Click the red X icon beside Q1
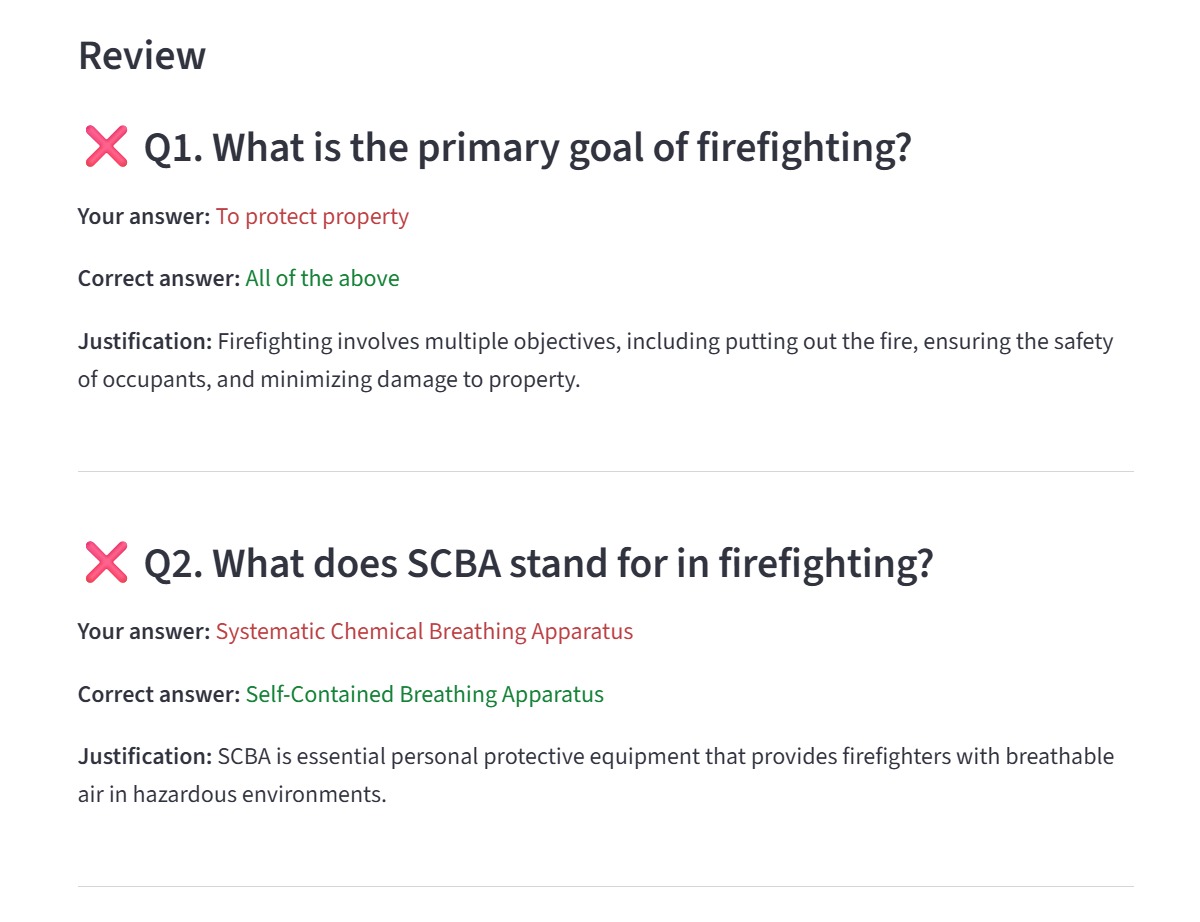This screenshot has width=1200, height=922. point(106,147)
